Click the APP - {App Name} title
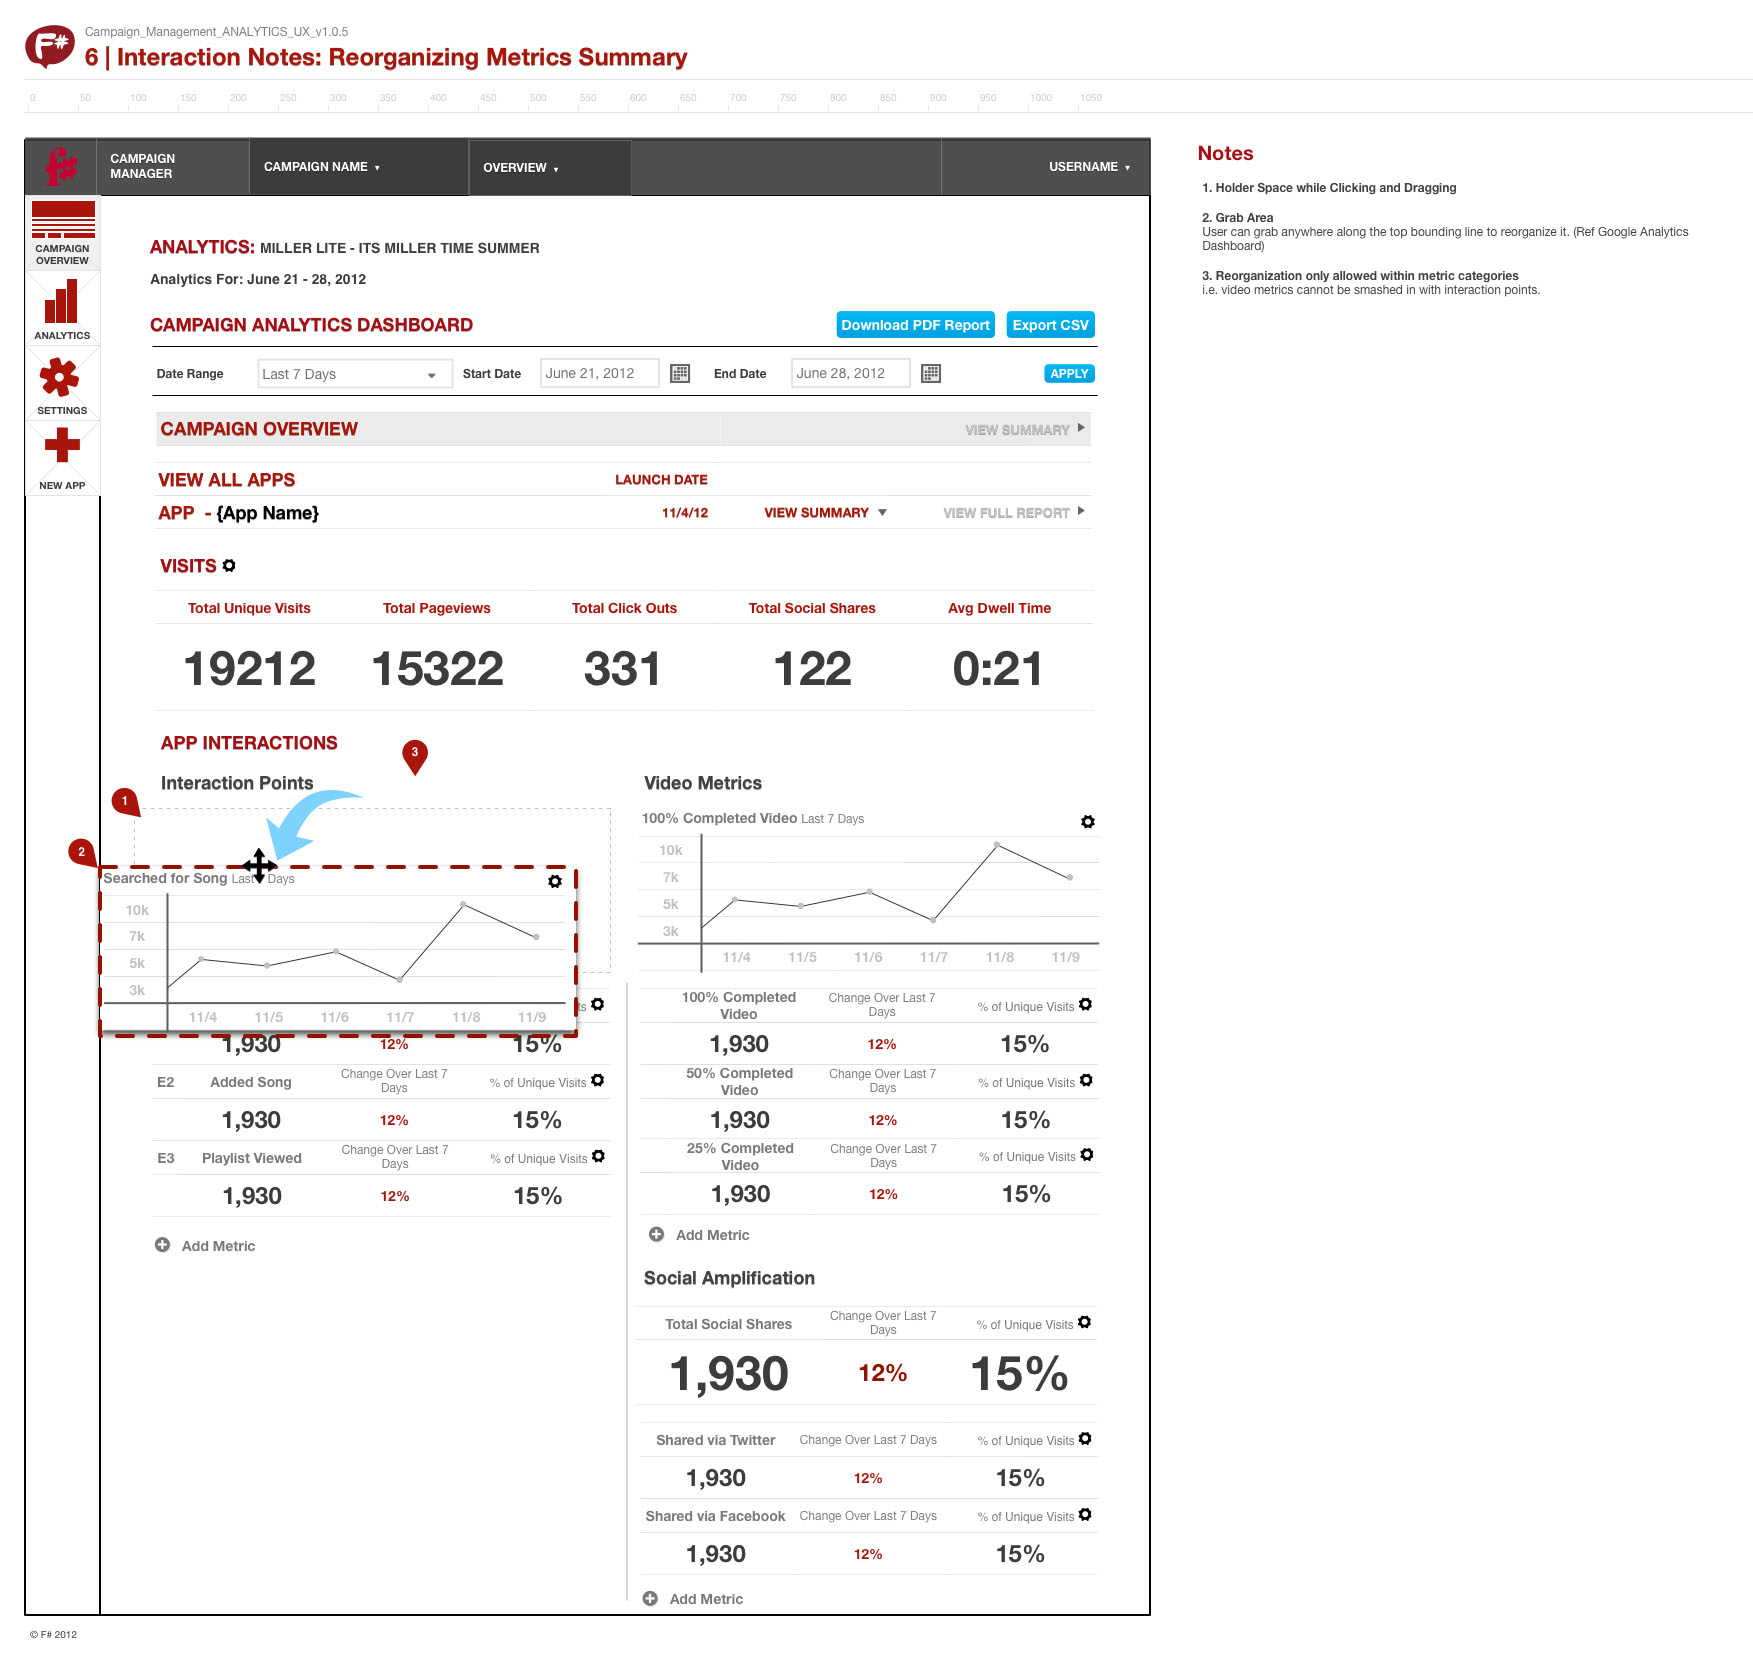This screenshot has height=1659, width=1753. tap(239, 513)
